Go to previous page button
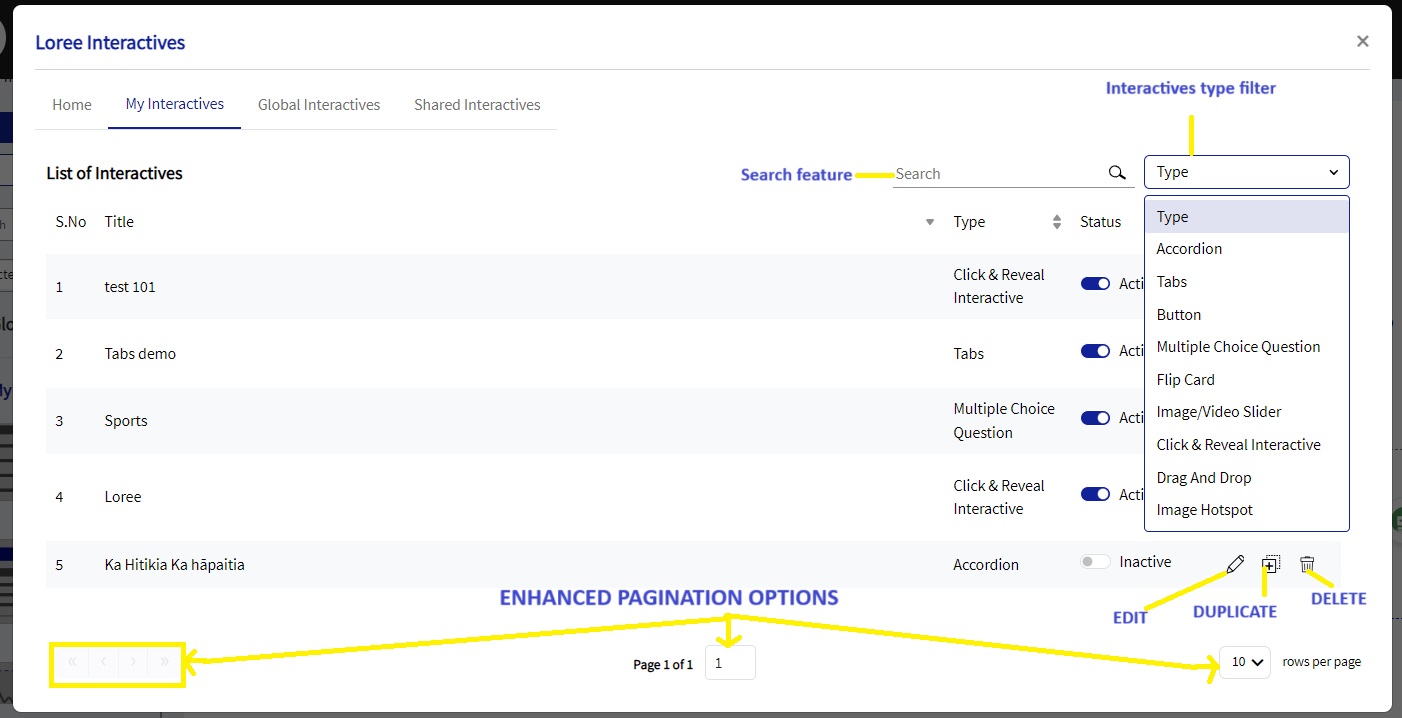 pos(104,662)
